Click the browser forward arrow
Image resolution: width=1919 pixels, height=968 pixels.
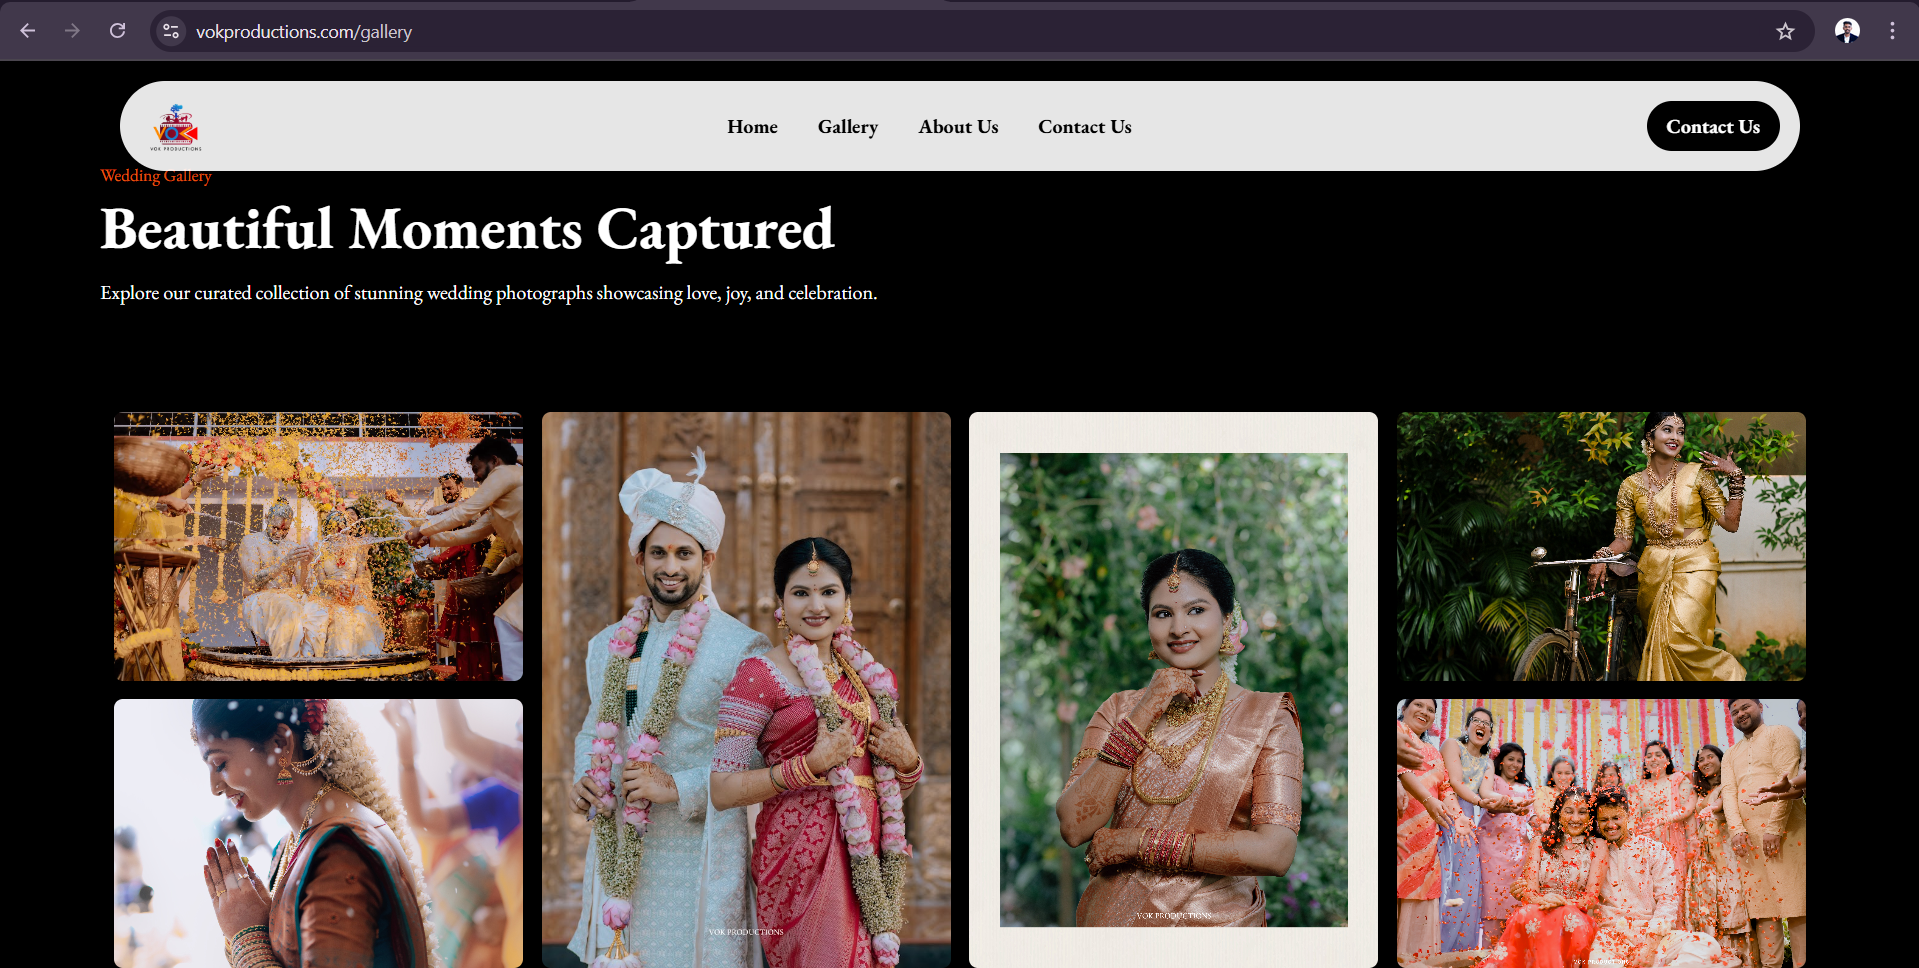pyautogui.click(x=72, y=31)
